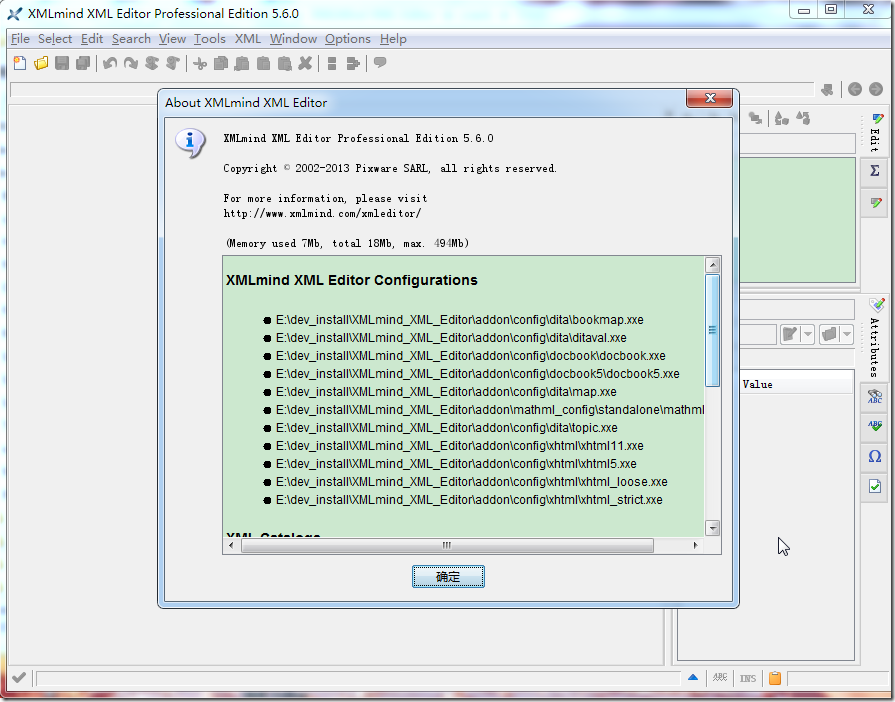895x702 pixels.
Task: Switch to the Attributes side tab
Action: (x=876, y=338)
